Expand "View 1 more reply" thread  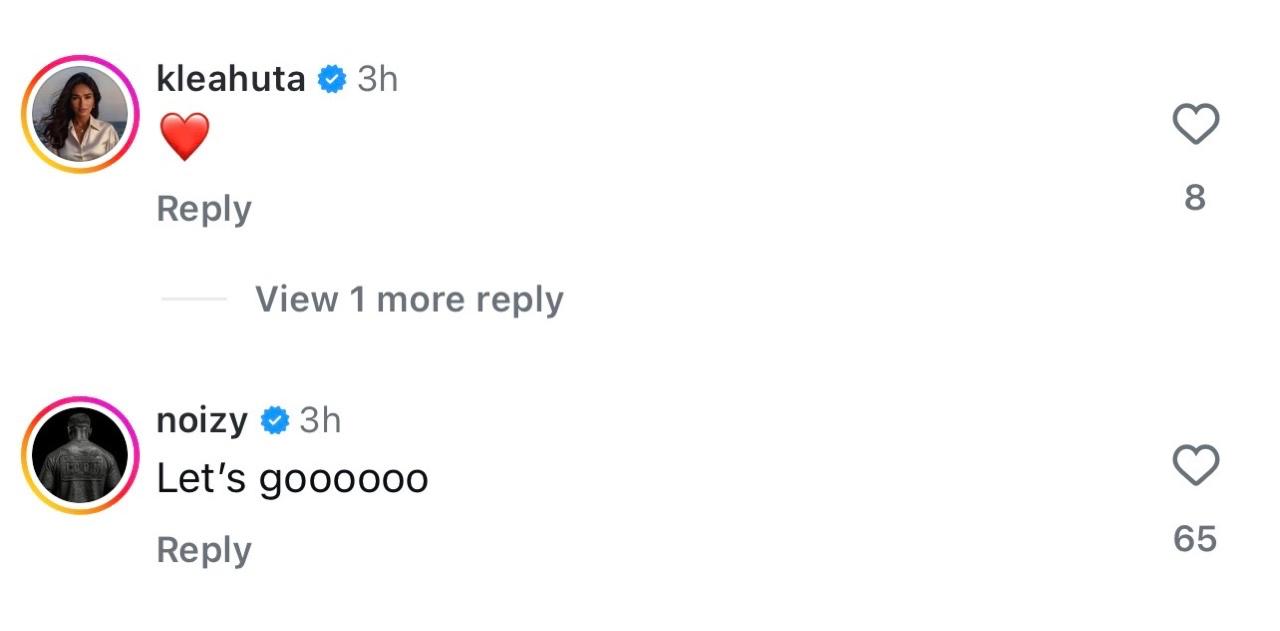tap(409, 299)
